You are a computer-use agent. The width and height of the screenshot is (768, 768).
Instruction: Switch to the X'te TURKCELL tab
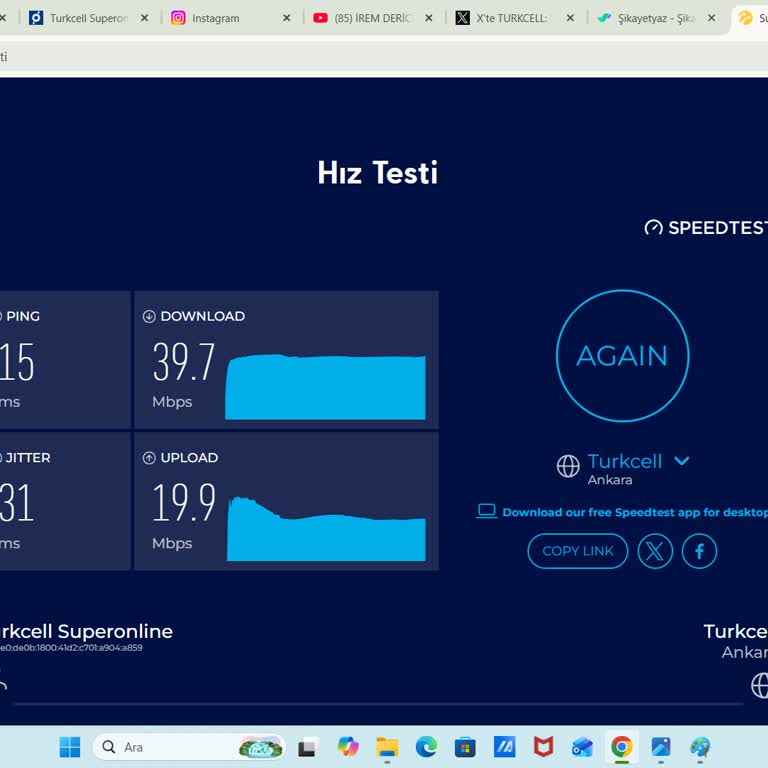tap(512, 18)
